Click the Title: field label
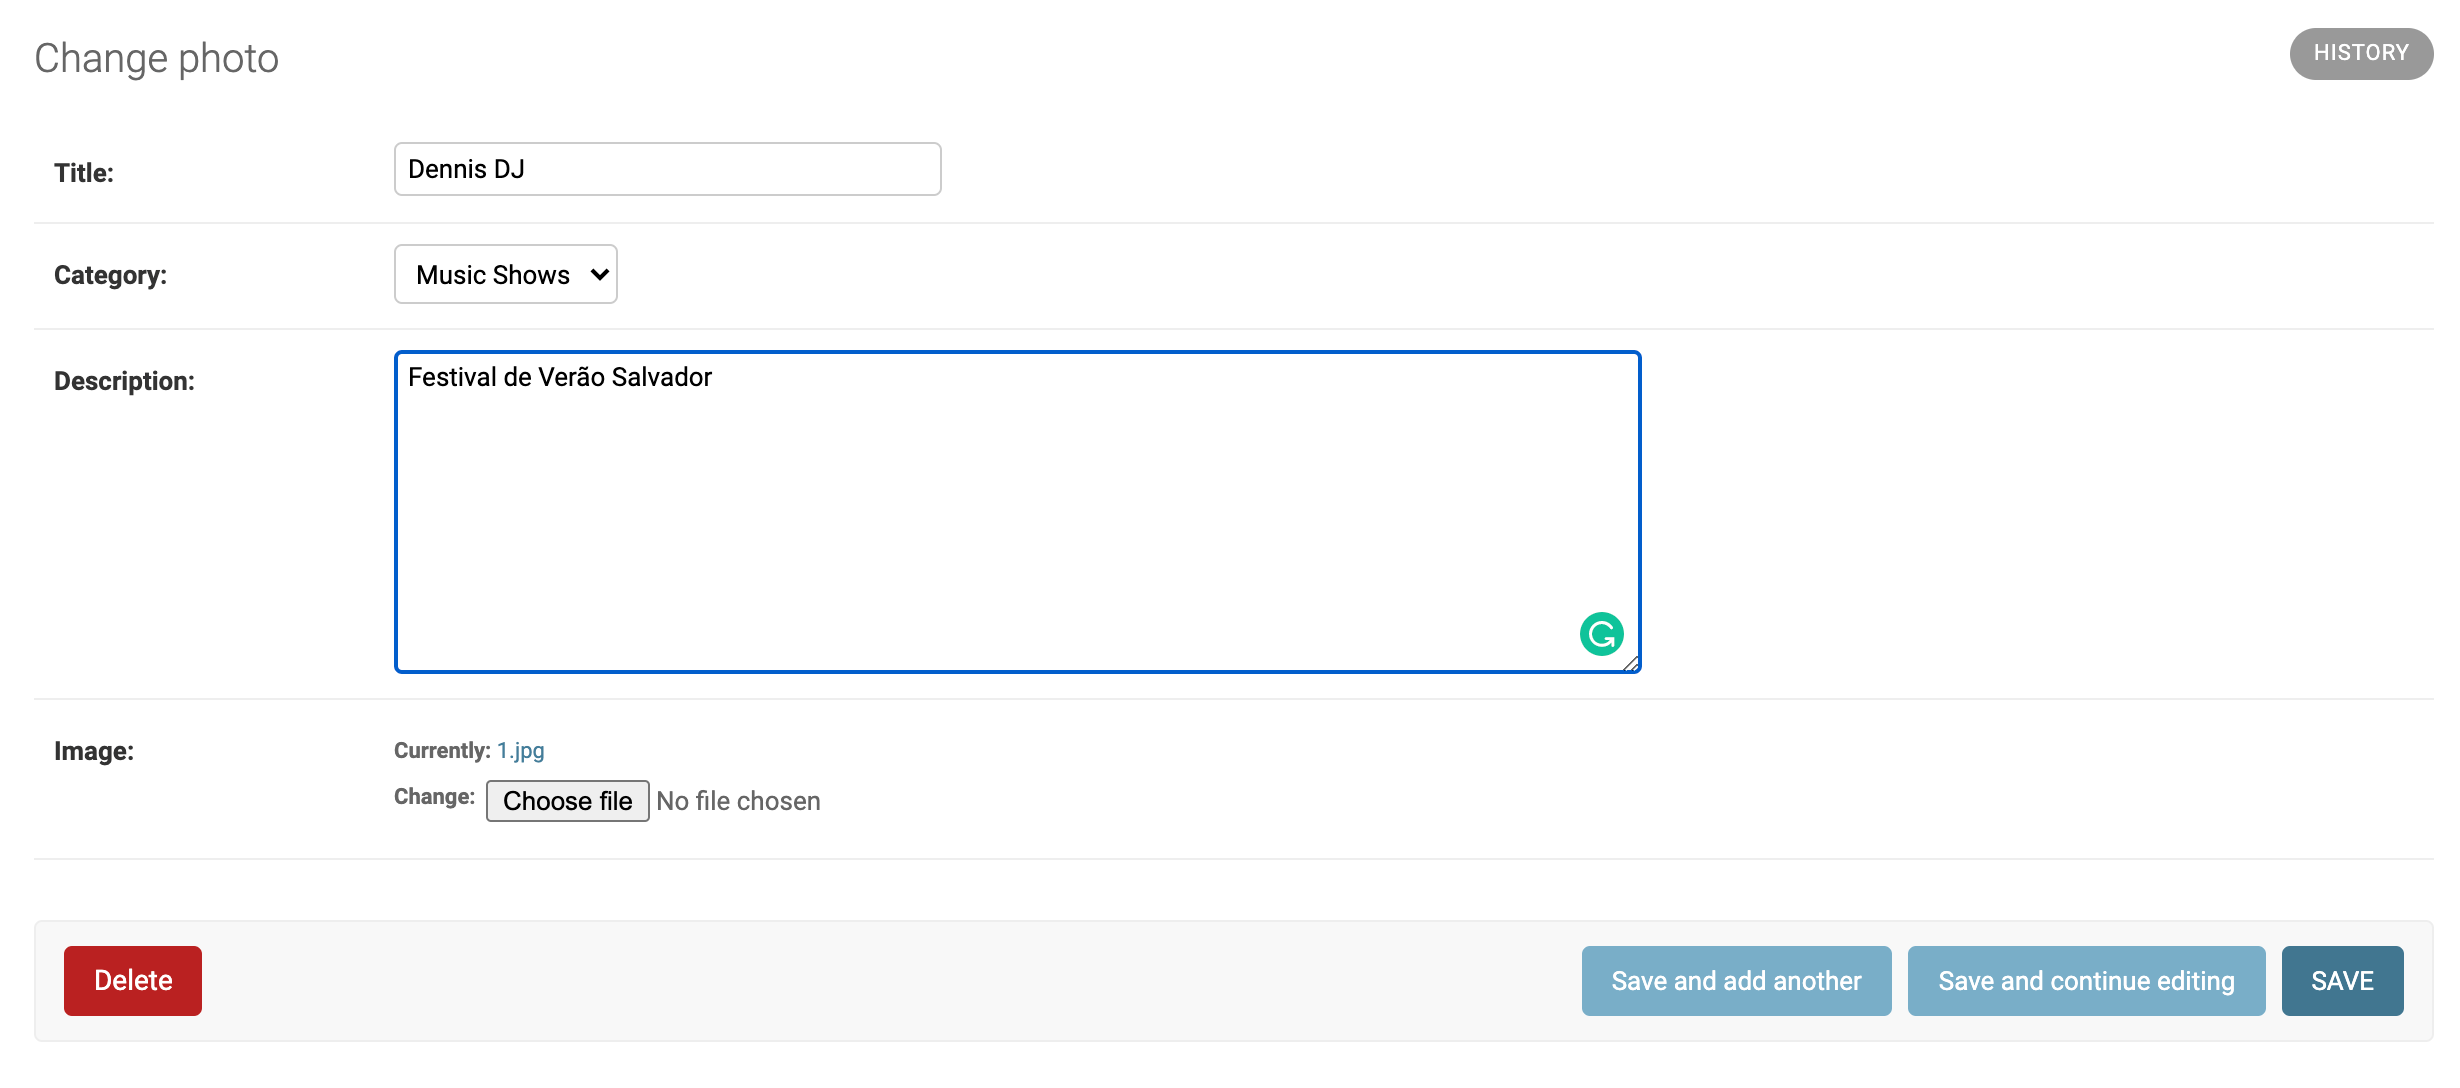Screen dimensions: 2460x1088 pyautogui.click(x=84, y=173)
